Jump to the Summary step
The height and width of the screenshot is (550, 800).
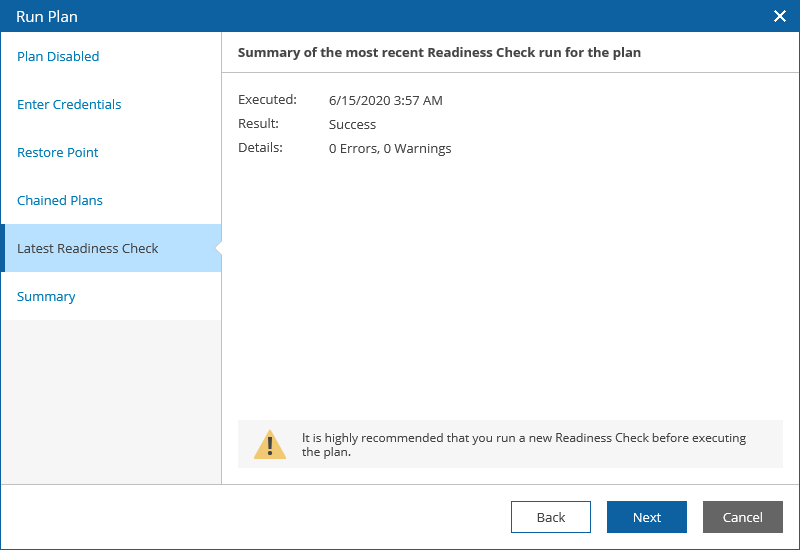(x=46, y=297)
